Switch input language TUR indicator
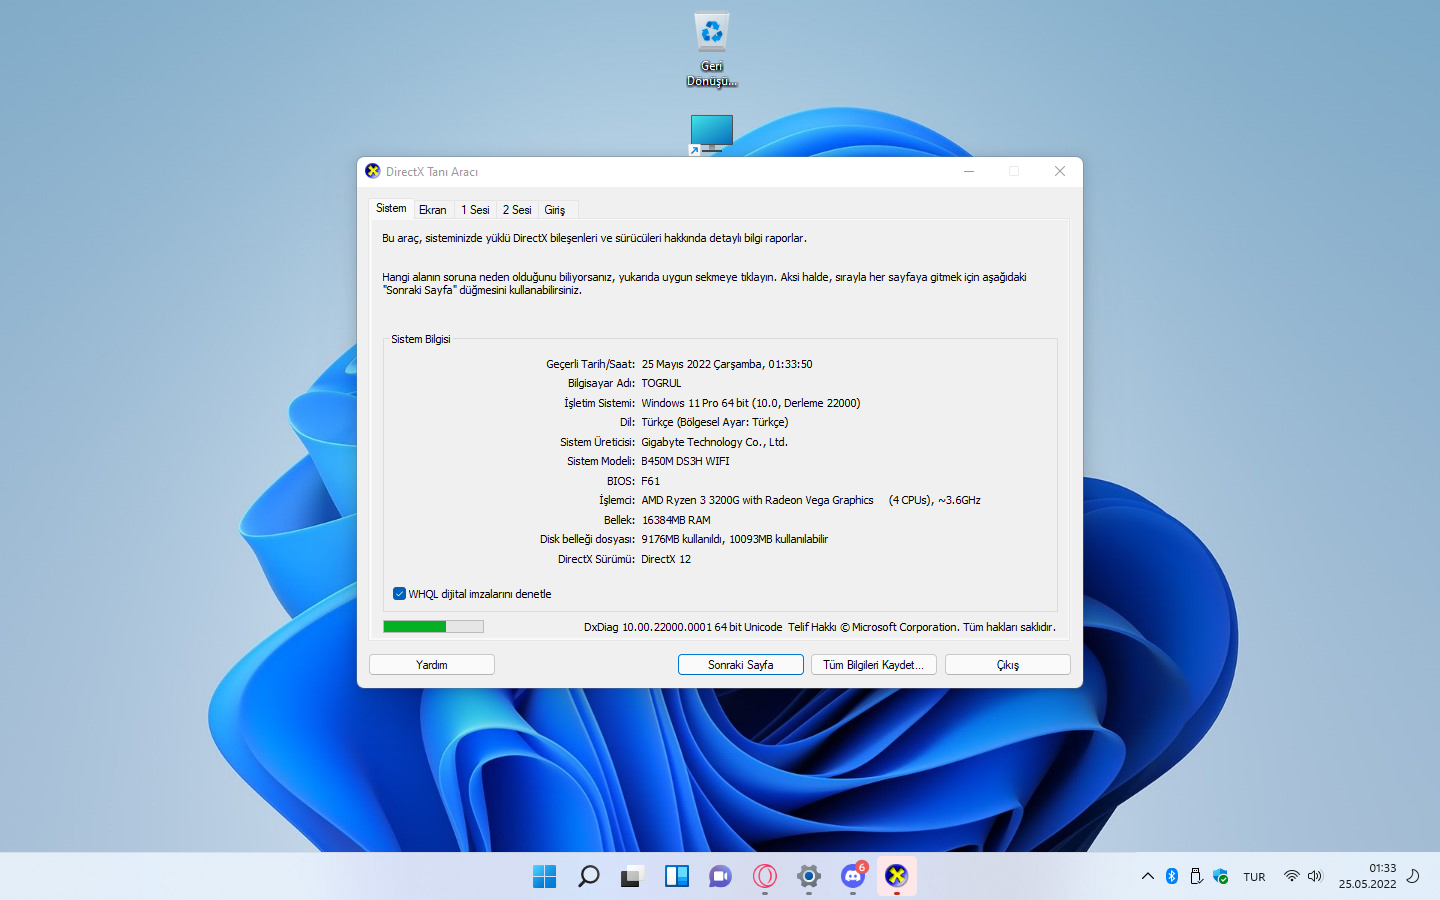This screenshot has width=1440, height=900. (1254, 877)
